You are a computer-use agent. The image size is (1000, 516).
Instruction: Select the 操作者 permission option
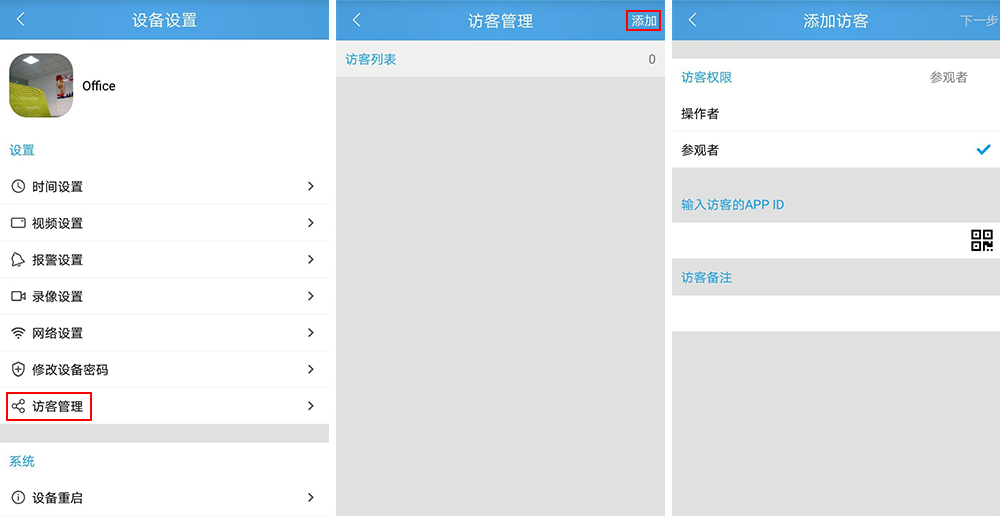point(700,114)
